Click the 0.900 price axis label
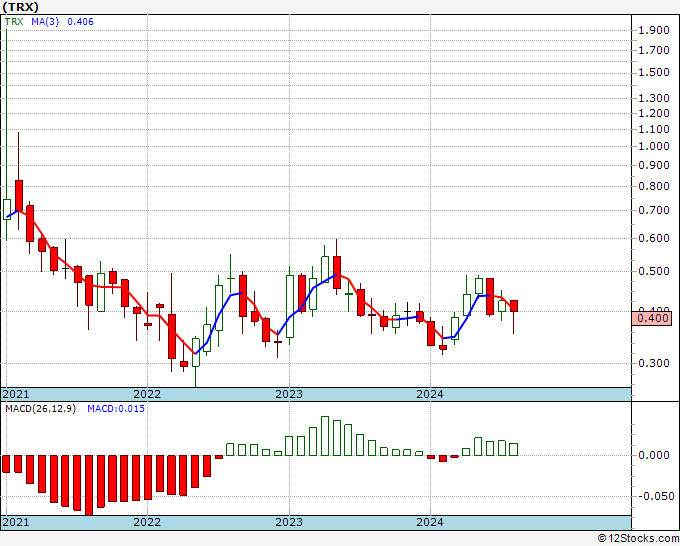This screenshot has width=680, height=546. click(x=654, y=165)
